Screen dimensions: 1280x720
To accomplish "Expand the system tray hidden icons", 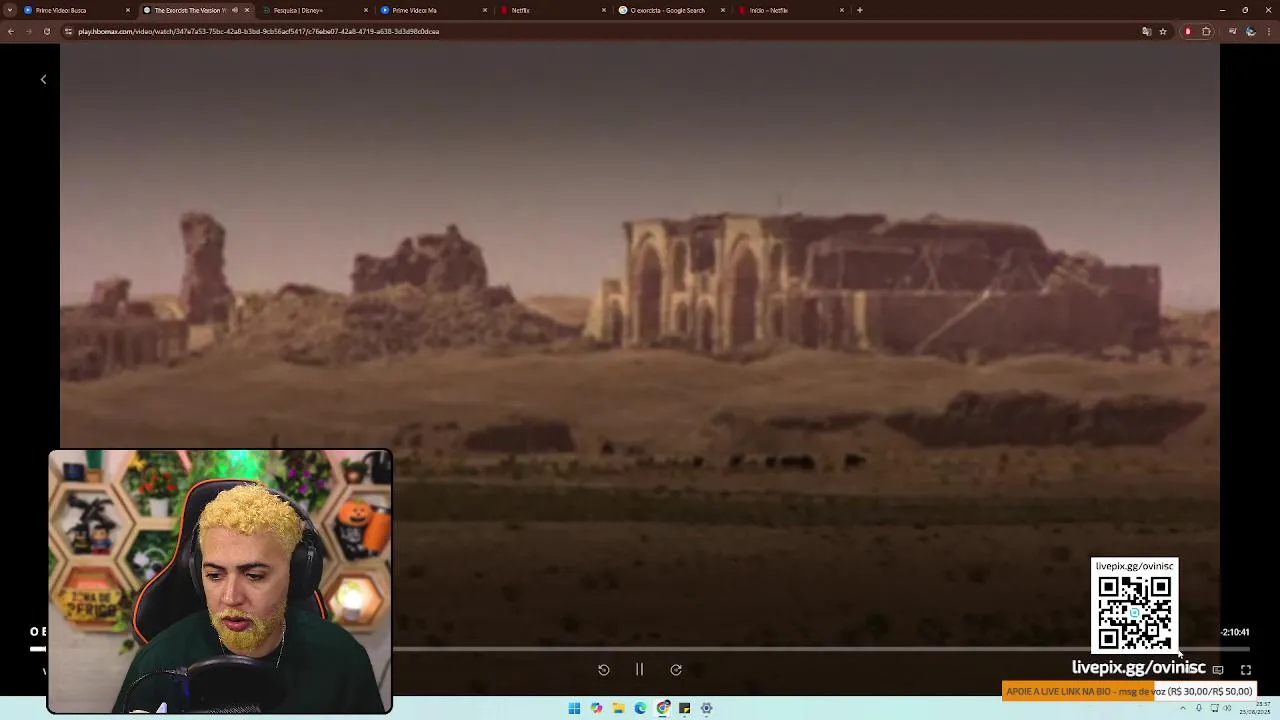I will point(1183,708).
